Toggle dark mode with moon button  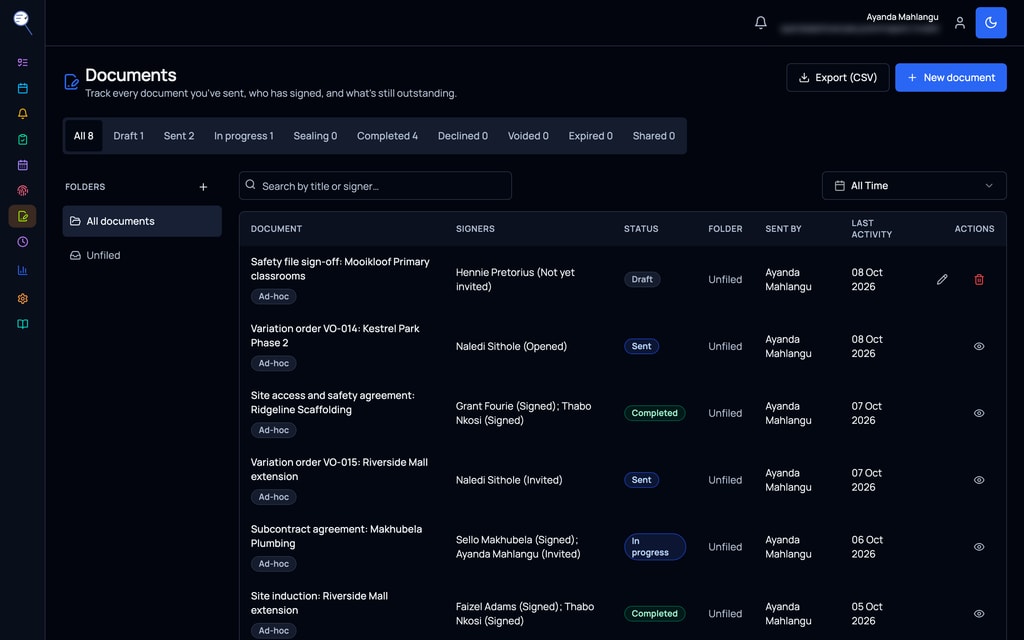tap(991, 23)
